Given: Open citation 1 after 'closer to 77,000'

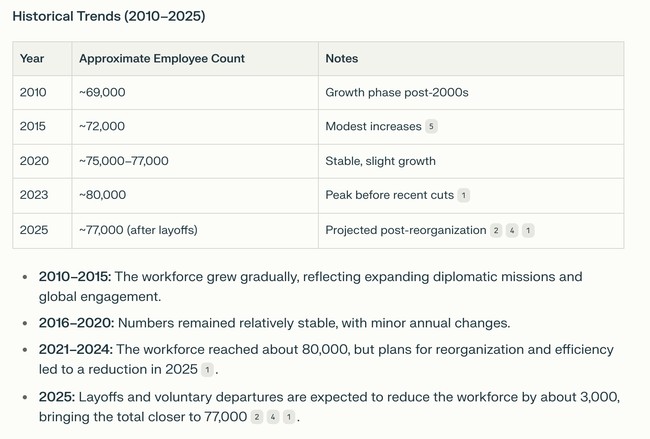Looking at the screenshot, I should coord(289,417).
